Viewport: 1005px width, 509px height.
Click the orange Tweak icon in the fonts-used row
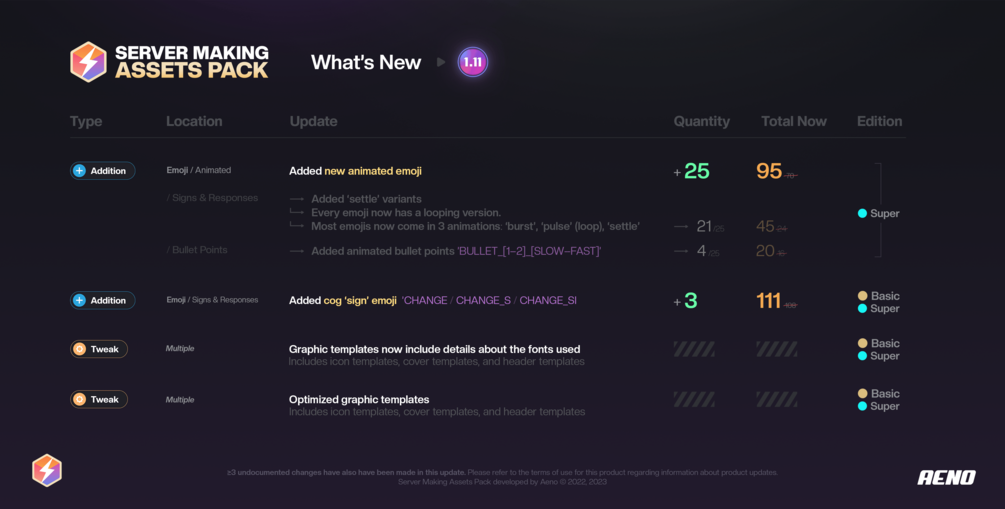click(80, 349)
